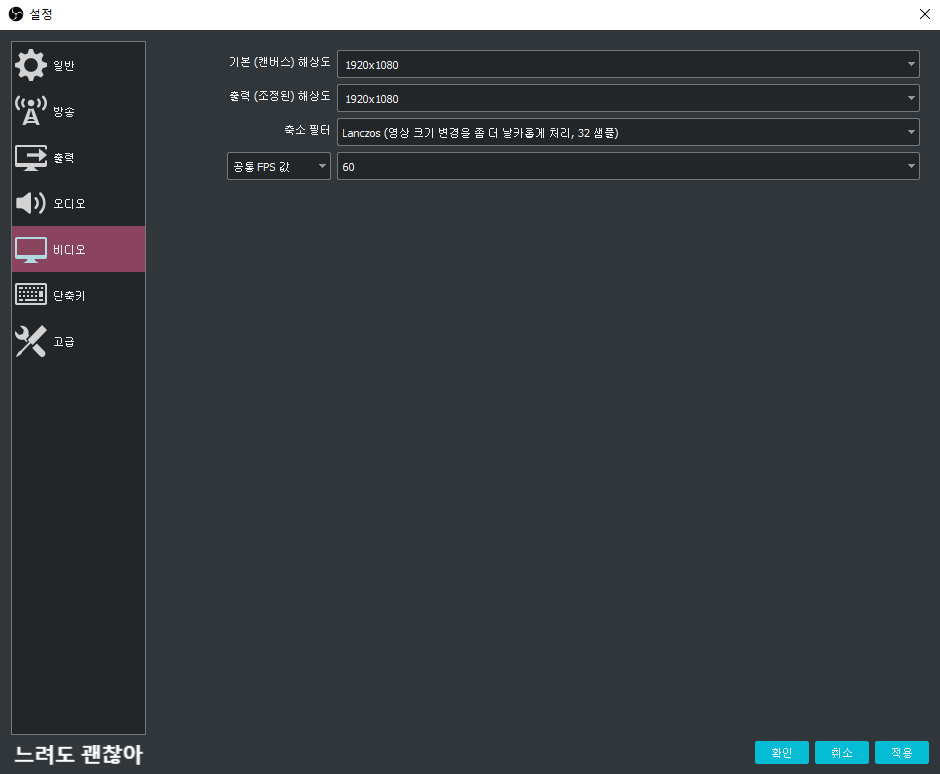
Task: Click the 출력 (조정된) 해상도 label
Action: pyautogui.click(x=279, y=96)
